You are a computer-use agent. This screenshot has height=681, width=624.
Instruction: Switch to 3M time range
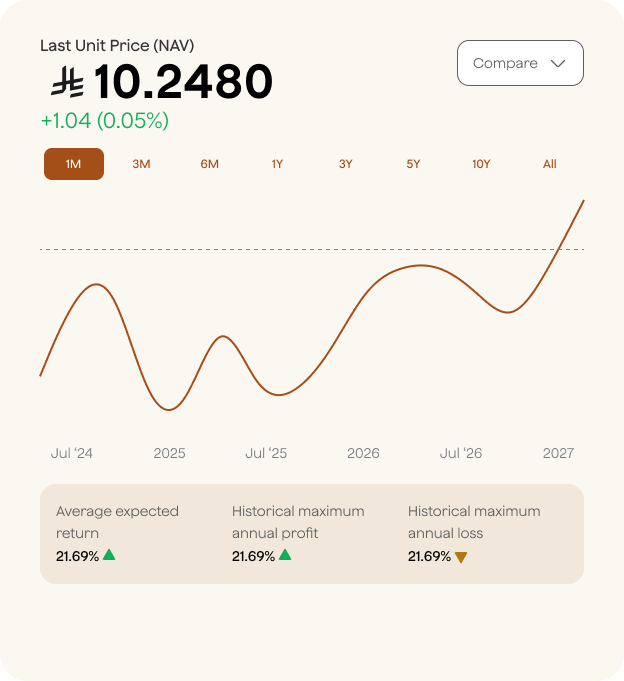point(141,164)
